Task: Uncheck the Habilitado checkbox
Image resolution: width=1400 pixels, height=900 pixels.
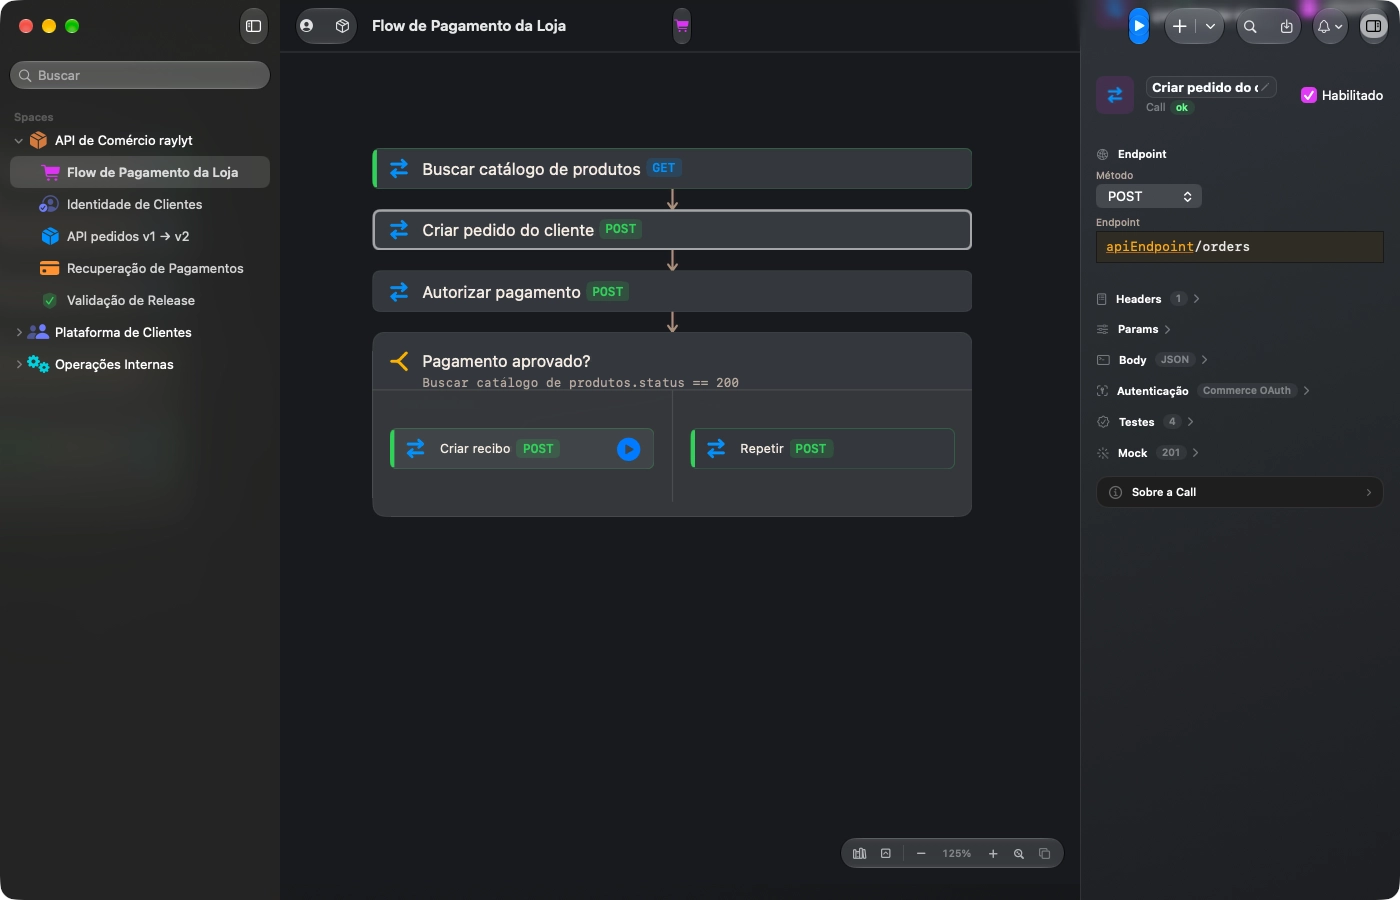Action: [1308, 95]
